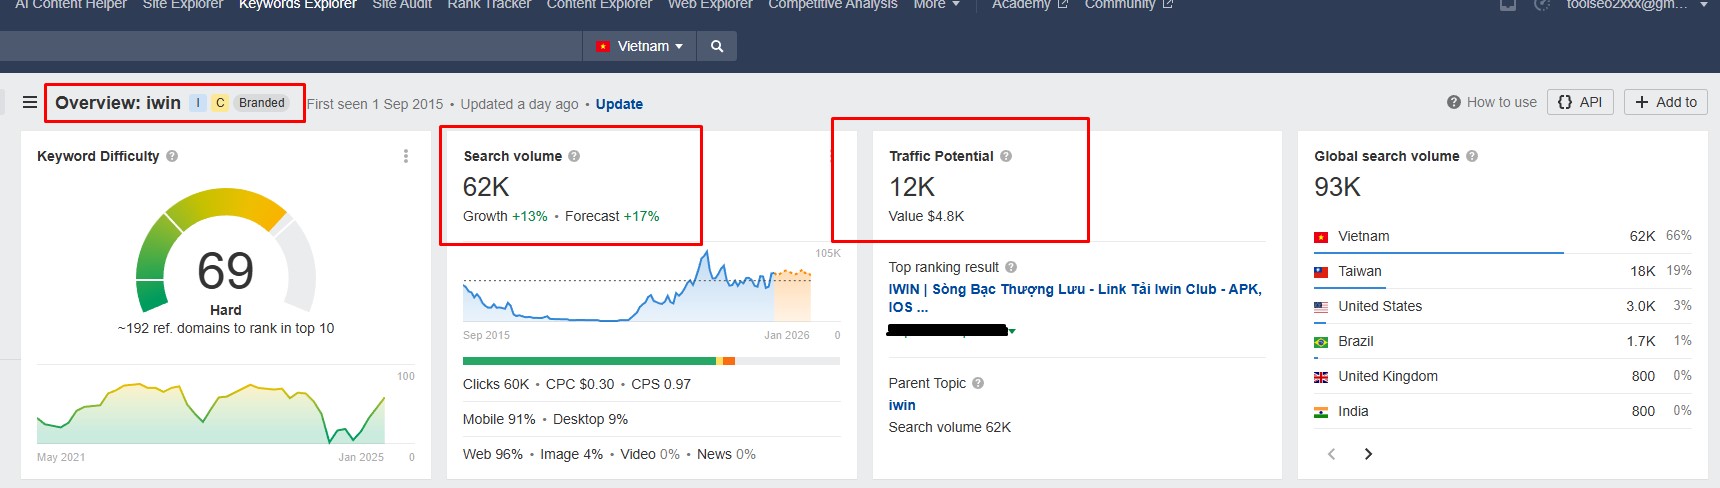The height and width of the screenshot is (488, 1720).
Task: Click the Search volume help icon
Action: click(x=574, y=156)
